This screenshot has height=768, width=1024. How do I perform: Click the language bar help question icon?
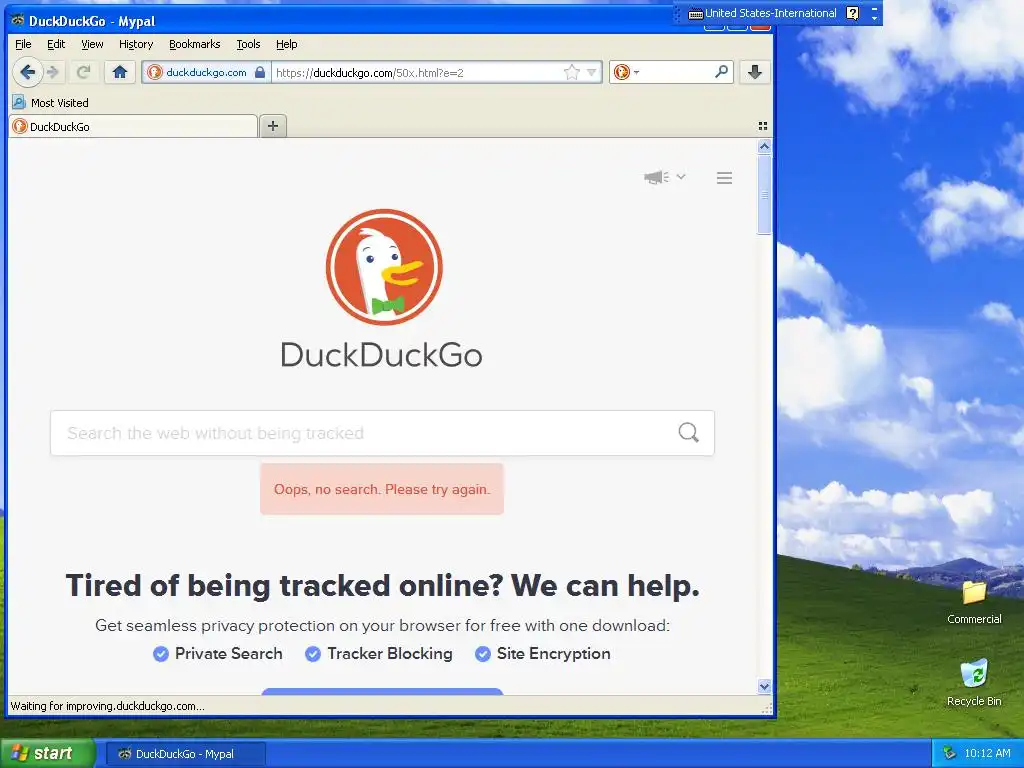click(852, 13)
